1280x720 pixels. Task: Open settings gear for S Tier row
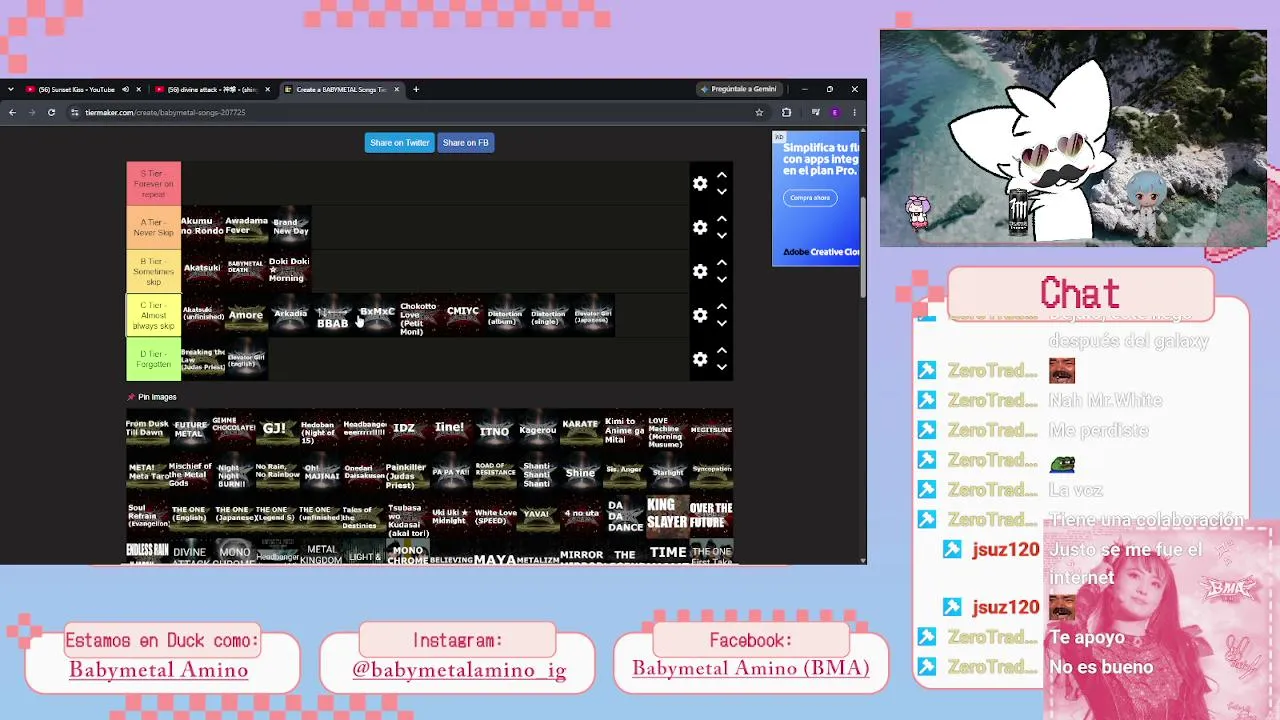(x=700, y=184)
